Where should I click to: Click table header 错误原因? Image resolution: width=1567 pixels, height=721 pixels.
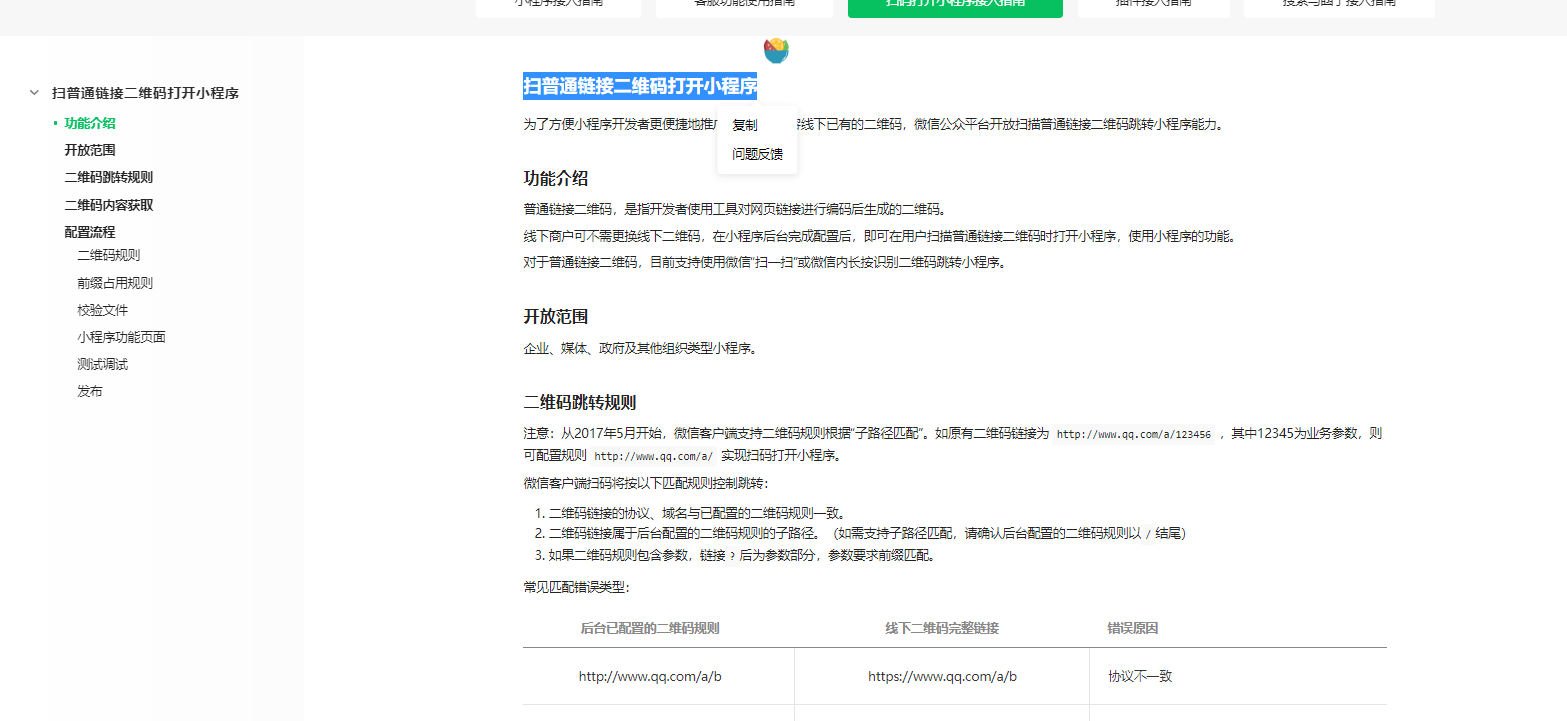1133,629
